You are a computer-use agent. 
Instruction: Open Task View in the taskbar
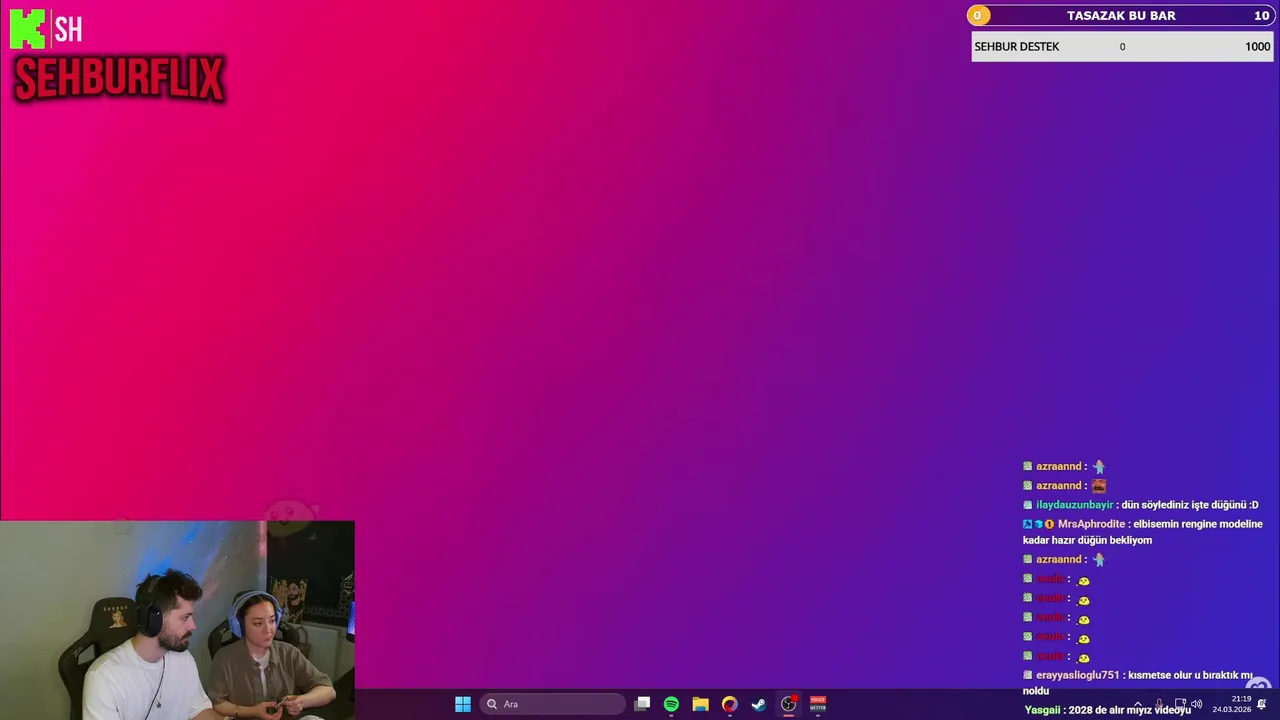click(x=642, y=704)
